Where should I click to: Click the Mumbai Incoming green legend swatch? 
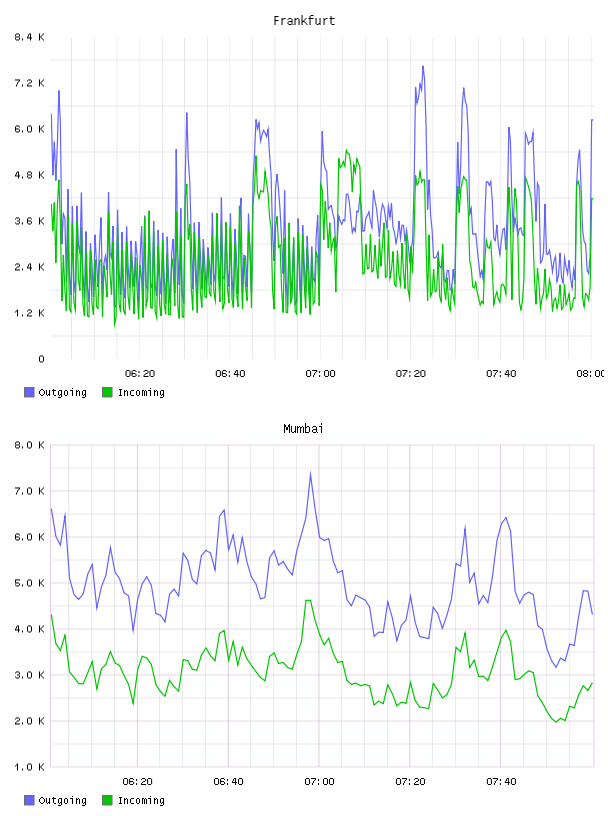[x=107, y=800]
